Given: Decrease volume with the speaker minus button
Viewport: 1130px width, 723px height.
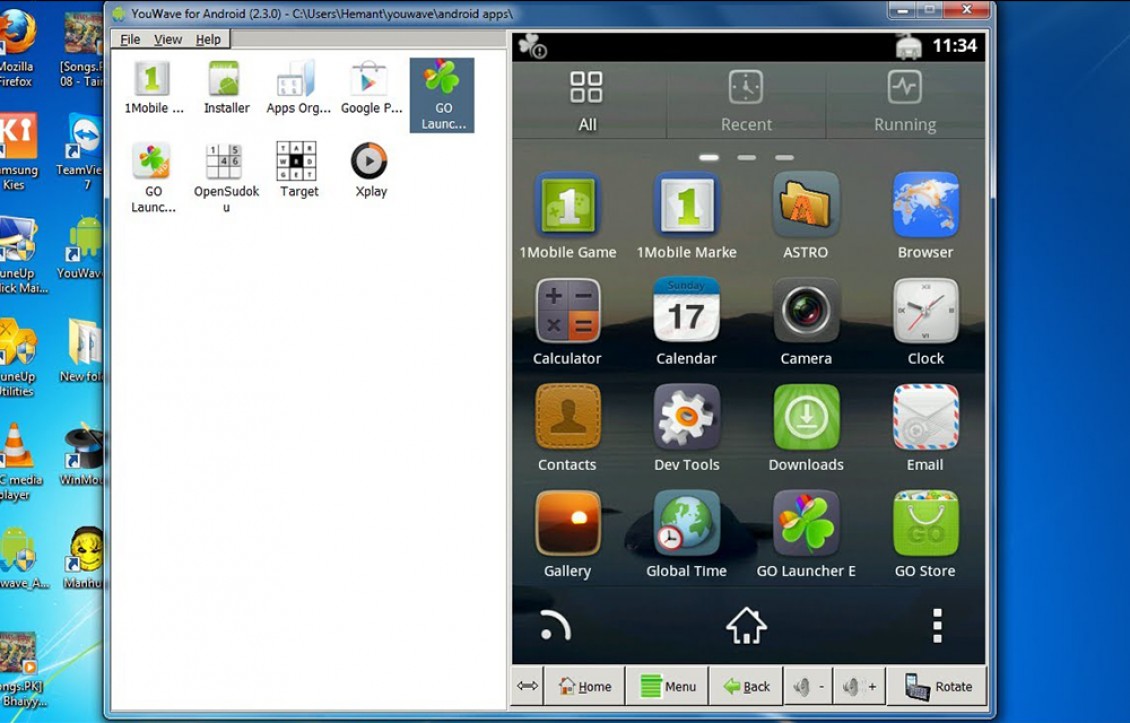Looking at the screenshot, I should [x=808, y=686].
